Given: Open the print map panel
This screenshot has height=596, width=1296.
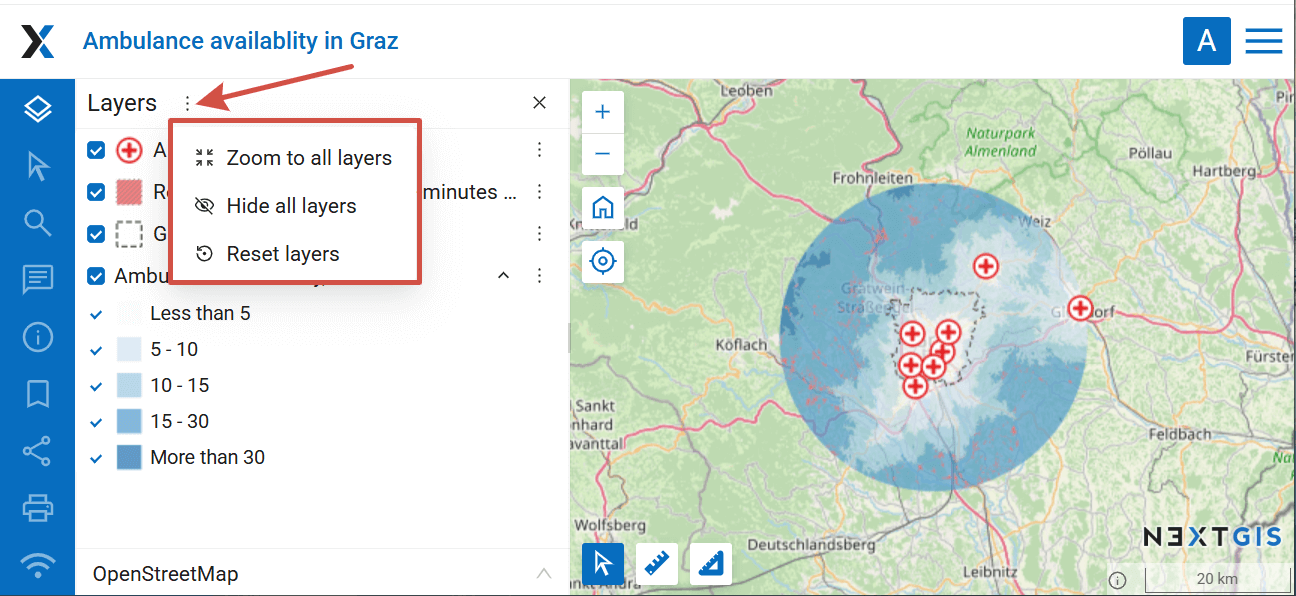Looking at the screenshot, I should [x=37, y=508].
